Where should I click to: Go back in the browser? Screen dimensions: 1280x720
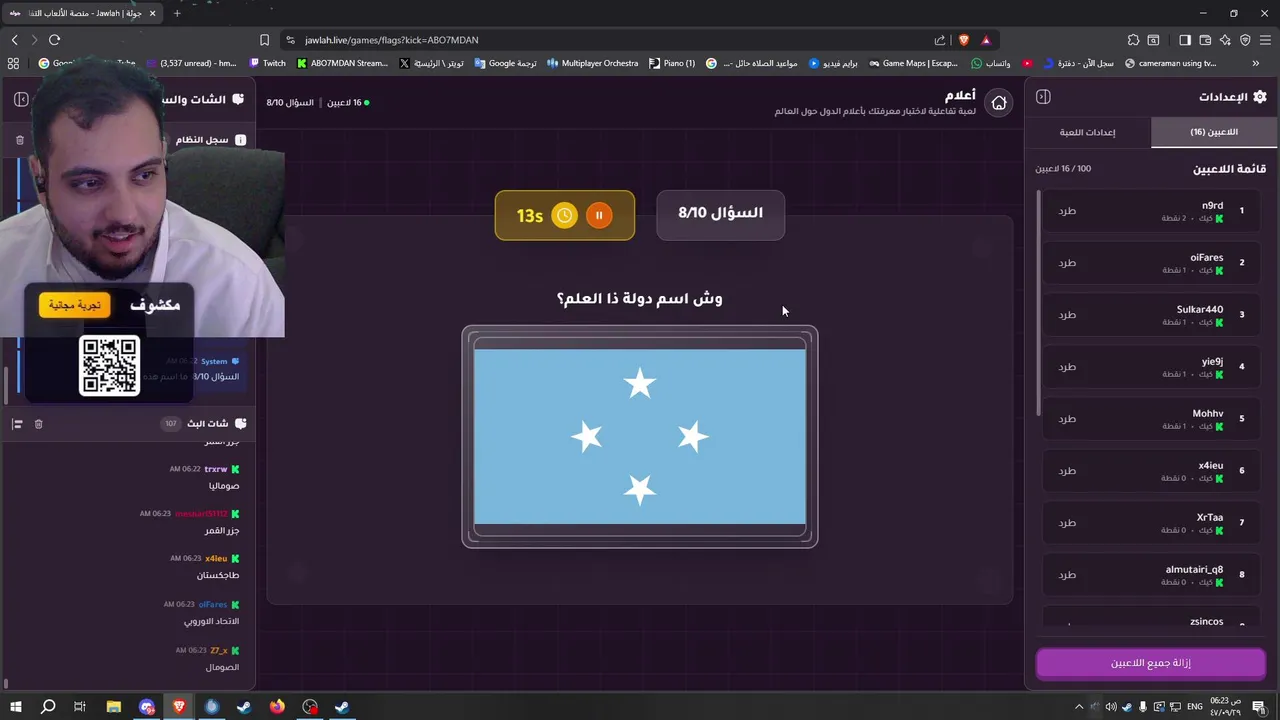tap(14, 40)
